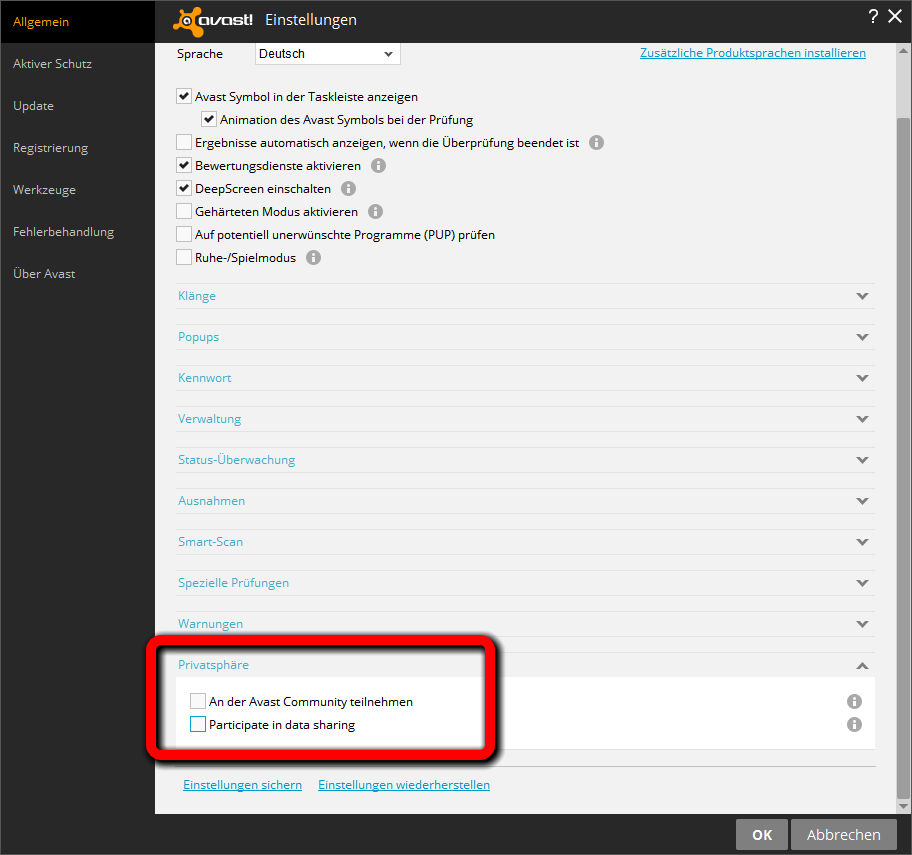Expand the Spezielle Prüfungen section
Screen dimensions: 912x855
coord(525,583)
